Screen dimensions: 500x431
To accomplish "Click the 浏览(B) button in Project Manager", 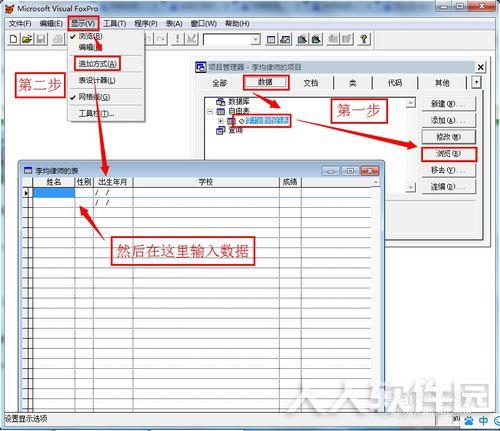I will [449, 154].
